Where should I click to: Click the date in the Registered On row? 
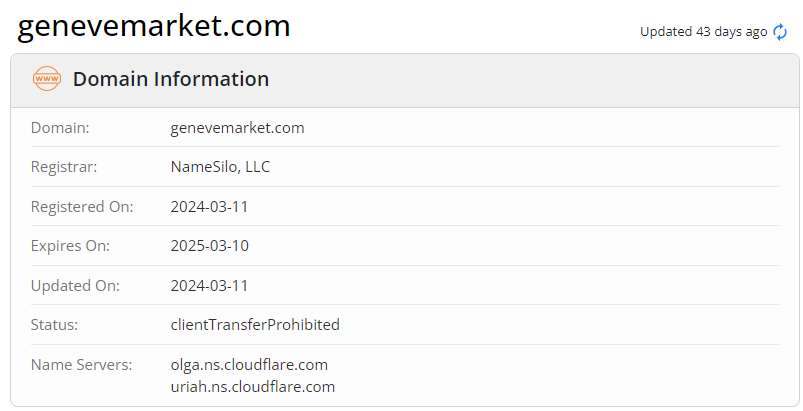point(210,207)
